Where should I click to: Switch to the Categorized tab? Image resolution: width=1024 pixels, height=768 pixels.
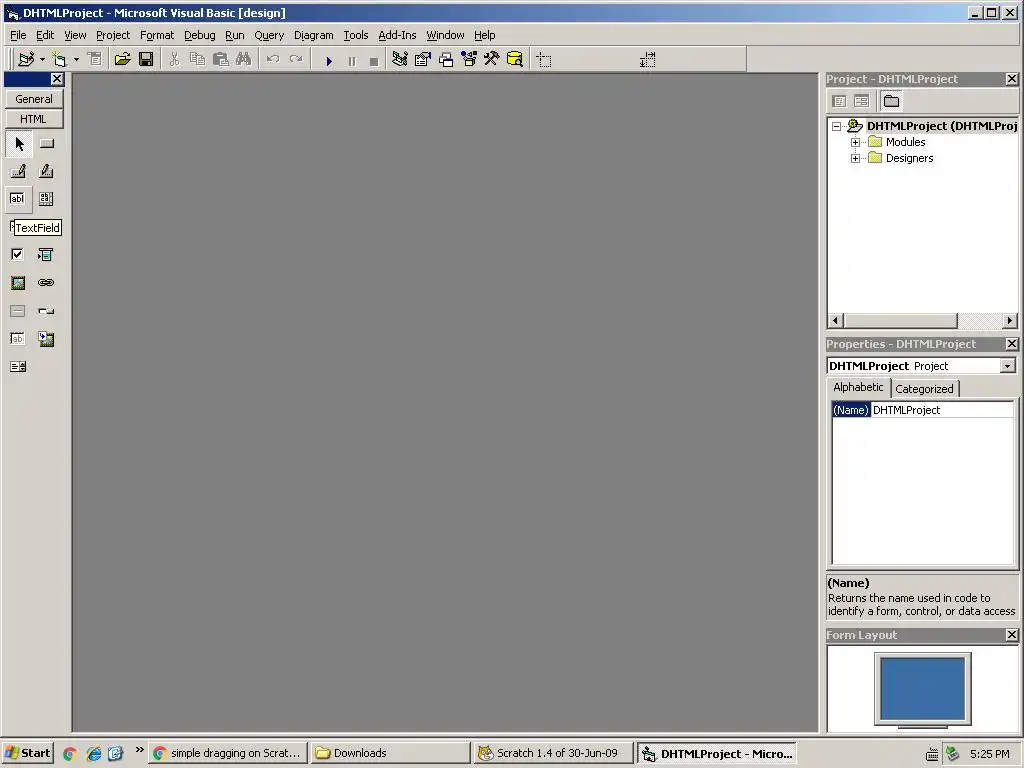pos(924,389)
